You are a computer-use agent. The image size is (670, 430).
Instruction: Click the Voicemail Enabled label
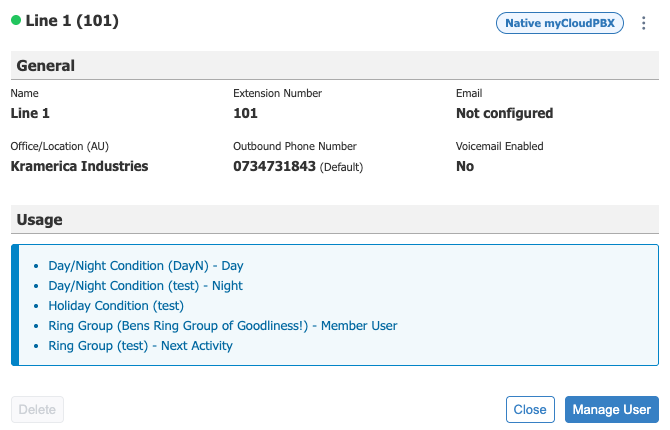pyautogui.click(x=500, y=146)
